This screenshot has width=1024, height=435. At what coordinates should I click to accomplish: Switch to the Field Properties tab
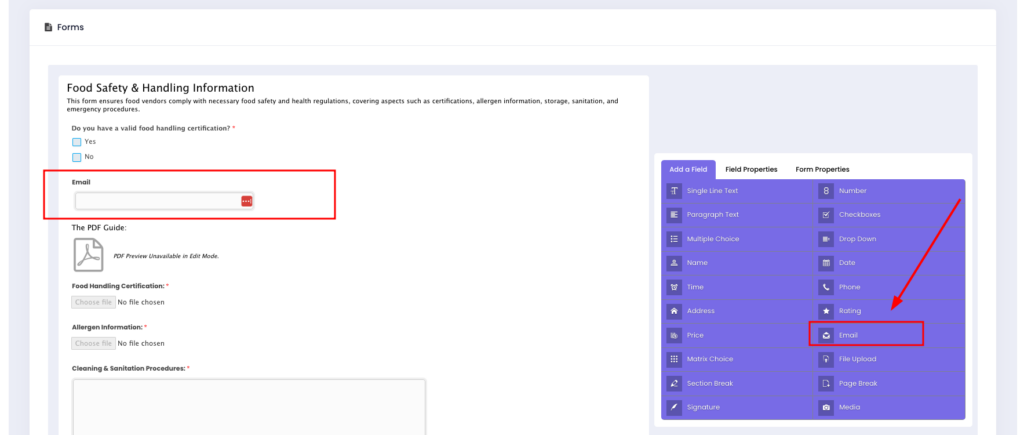point(751,170)
